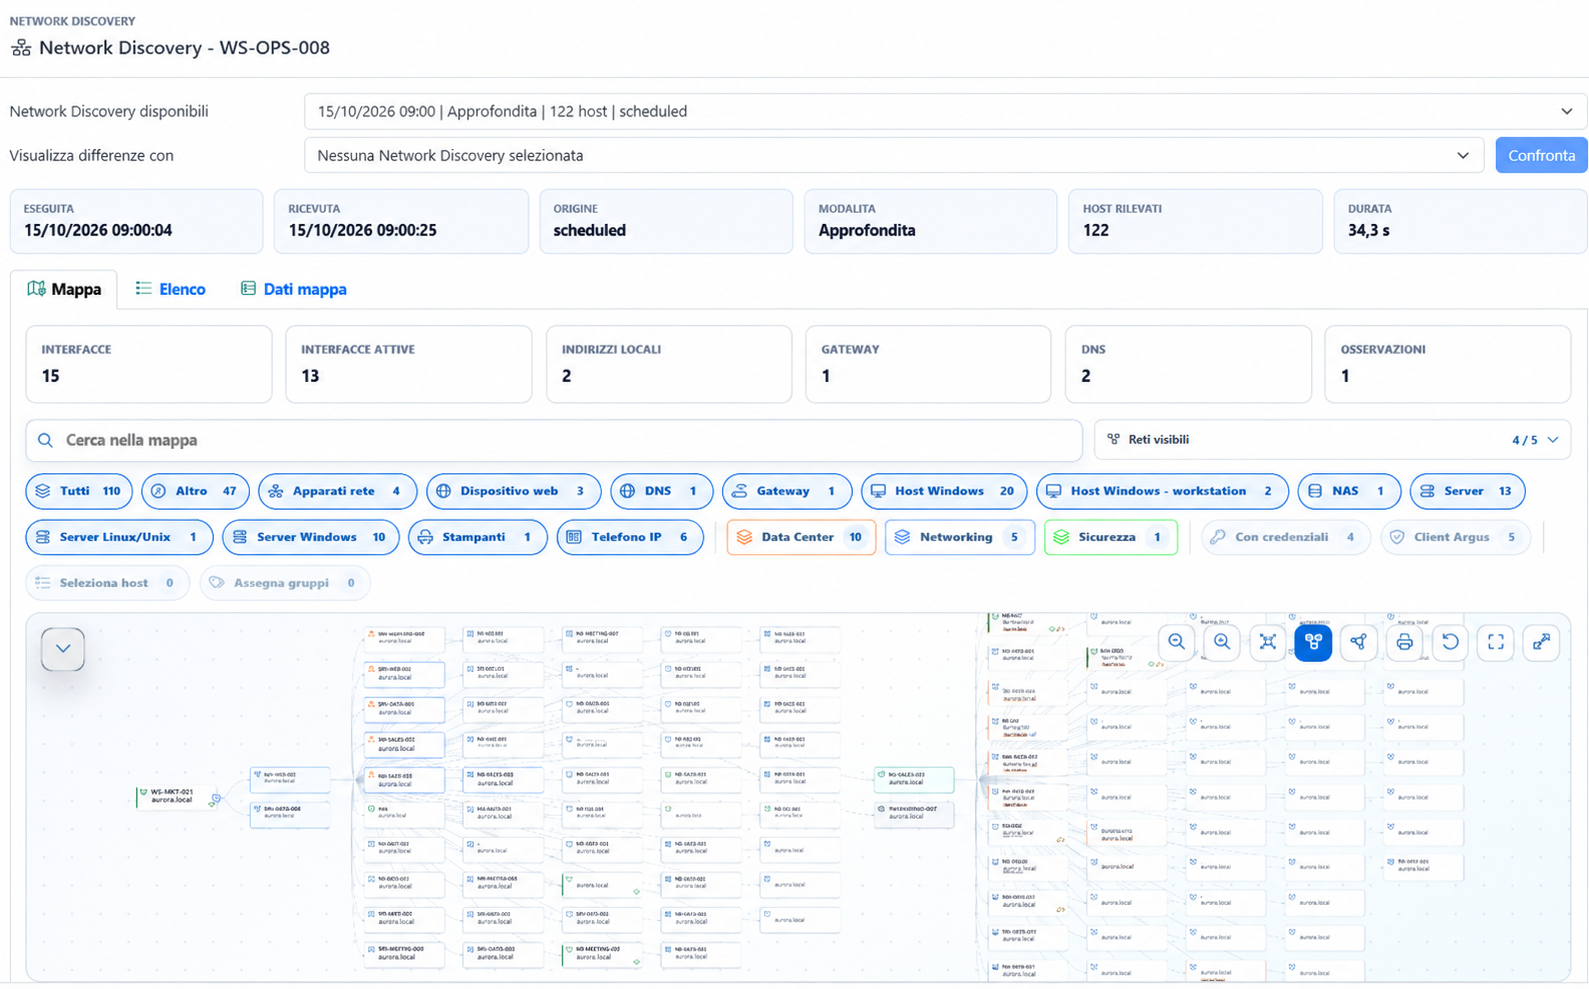
Task: Click the search magnifier icon
Action: click(45, 440)
